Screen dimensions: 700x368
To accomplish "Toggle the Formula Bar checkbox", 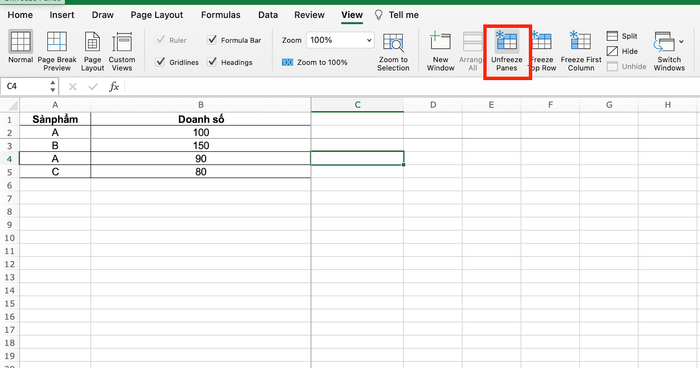I will coord(212,40).
